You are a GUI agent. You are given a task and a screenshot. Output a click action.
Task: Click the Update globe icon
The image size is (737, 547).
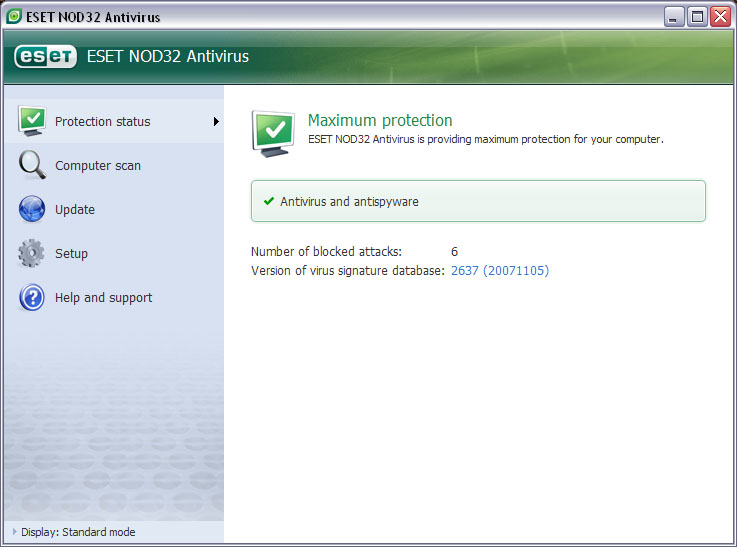[32, 209]
